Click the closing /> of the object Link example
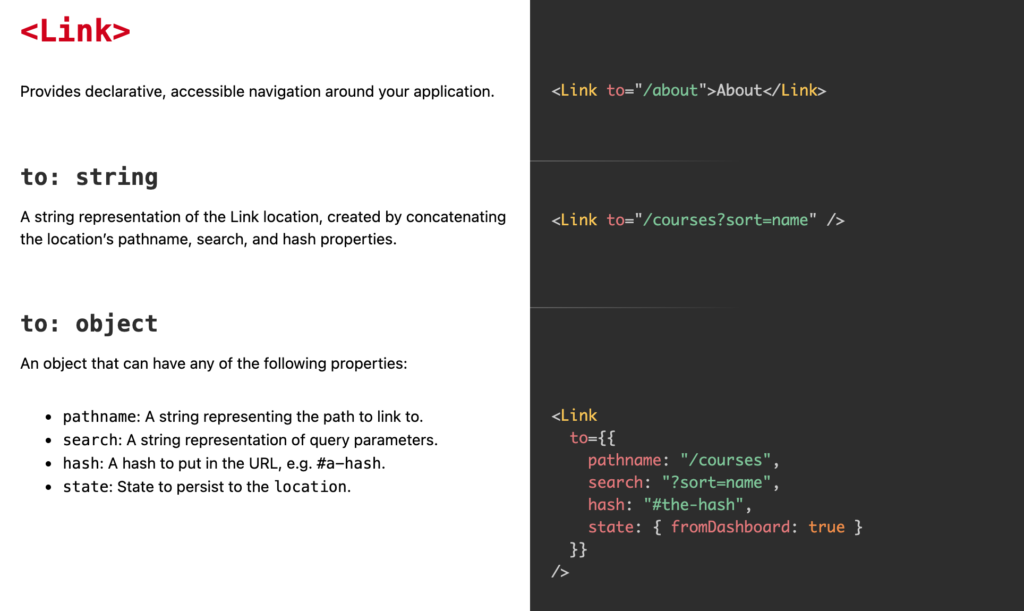 coord(562,571)
